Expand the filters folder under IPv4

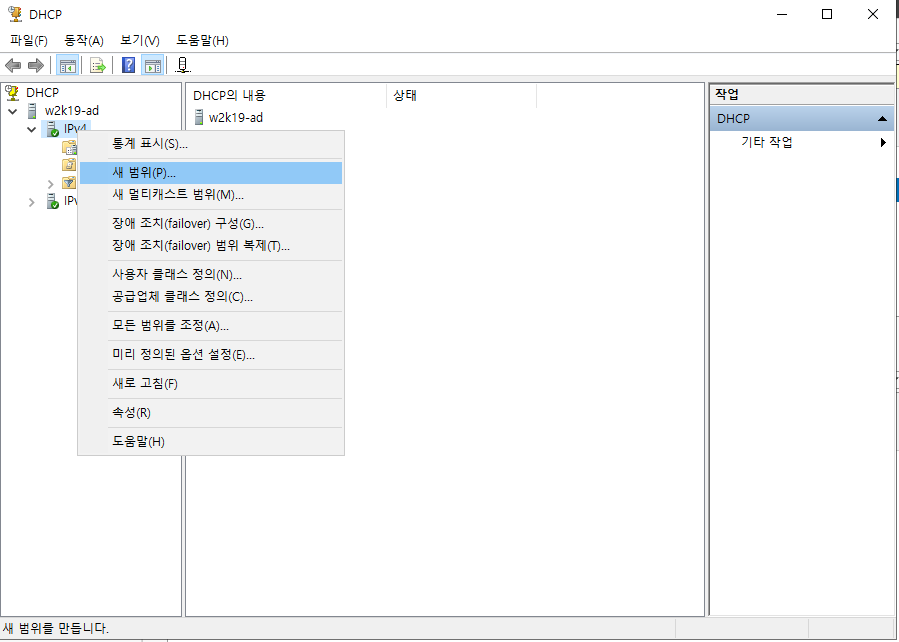coord(50,184)
